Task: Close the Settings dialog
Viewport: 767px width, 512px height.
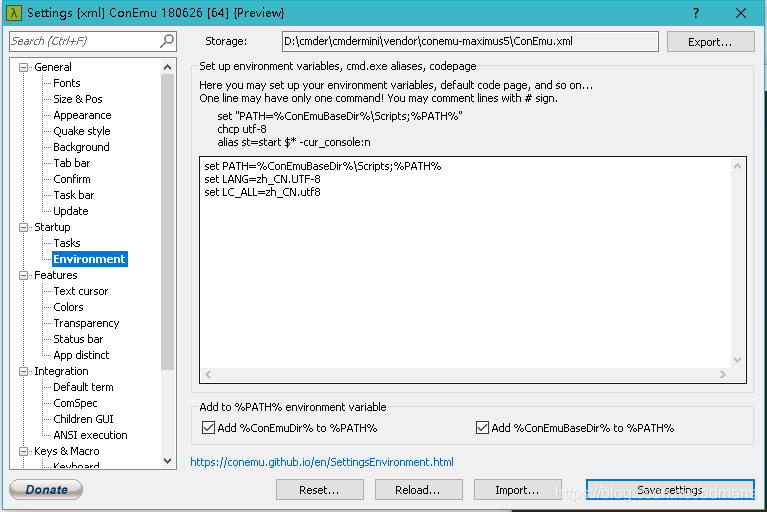Action: 741,13
